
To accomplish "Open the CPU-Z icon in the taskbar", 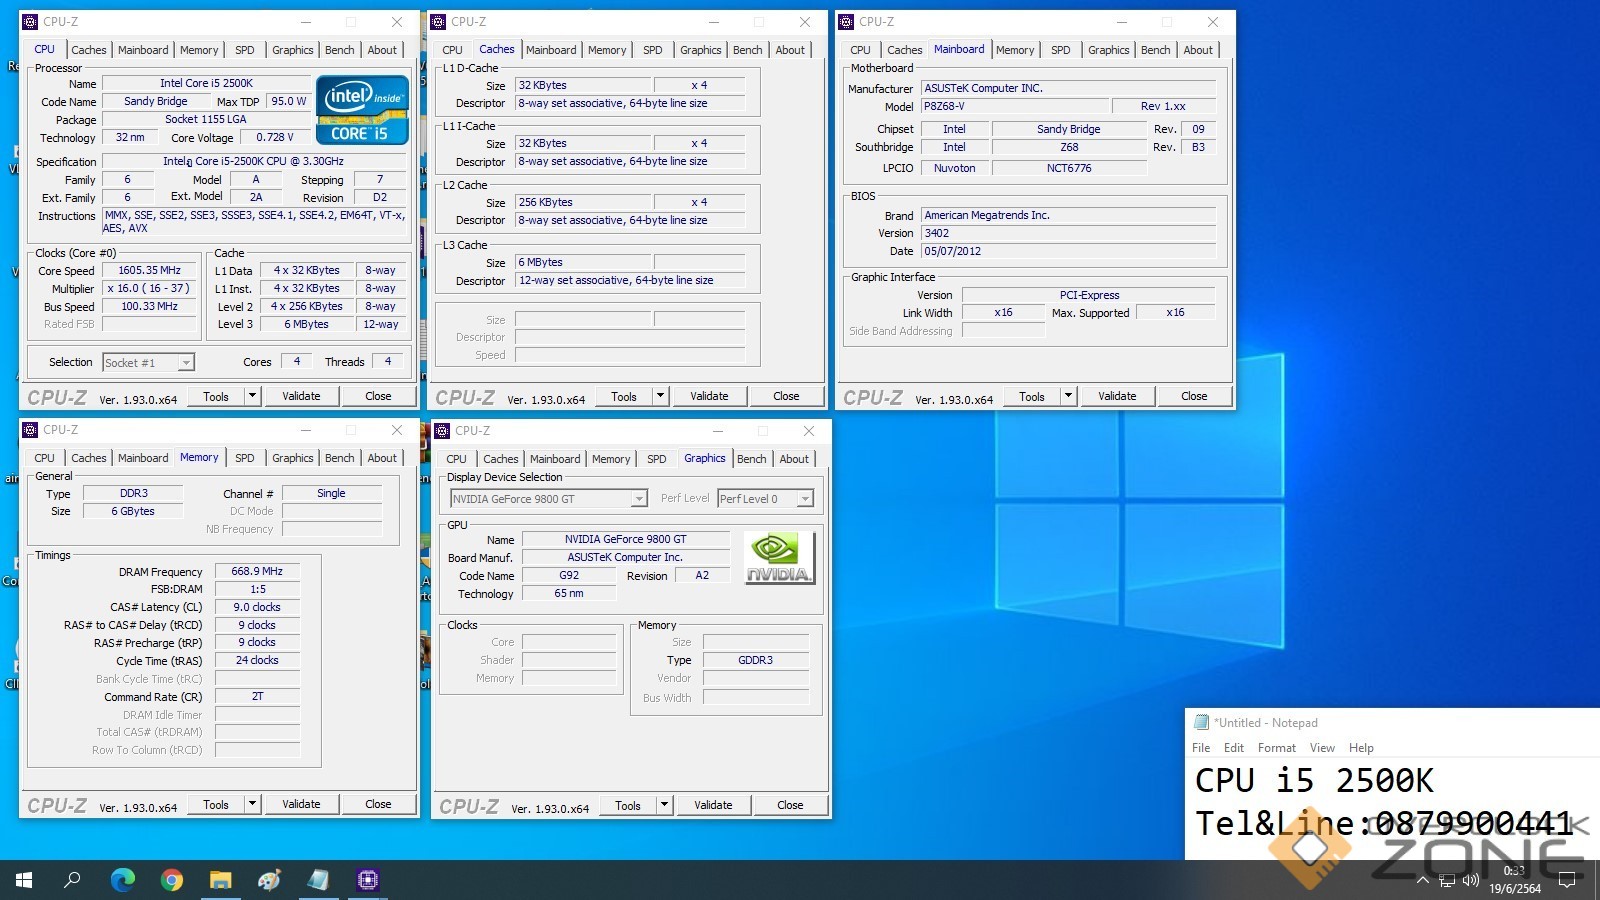I will coord(367,880).
